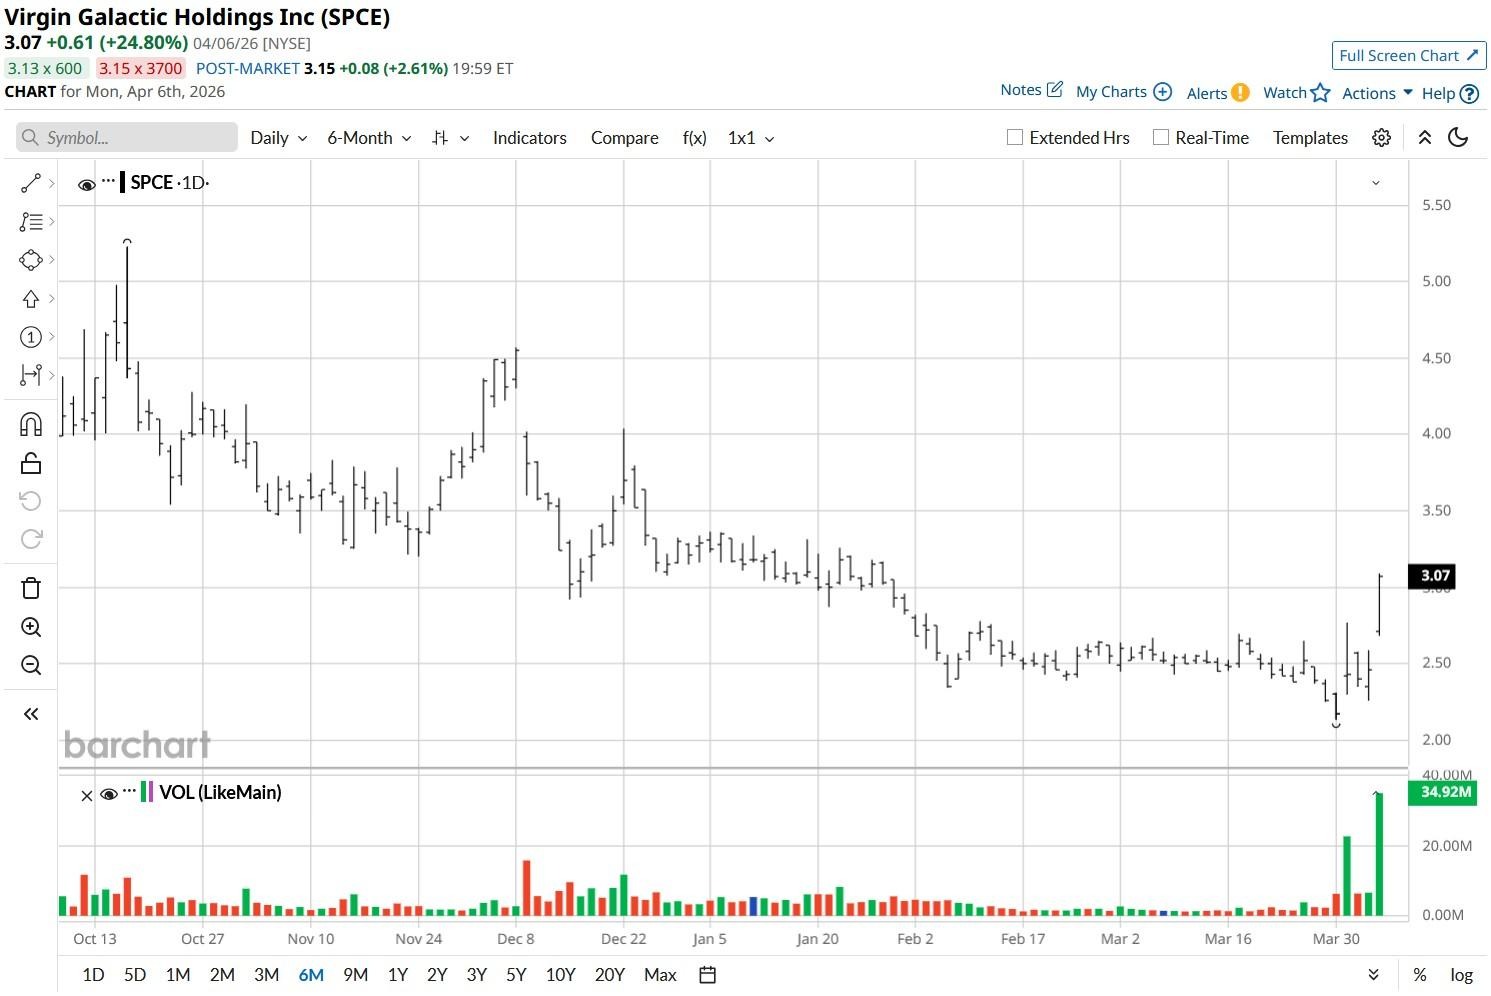
Task: Select the arrow marker tool
Action: (x=31, y=299)
